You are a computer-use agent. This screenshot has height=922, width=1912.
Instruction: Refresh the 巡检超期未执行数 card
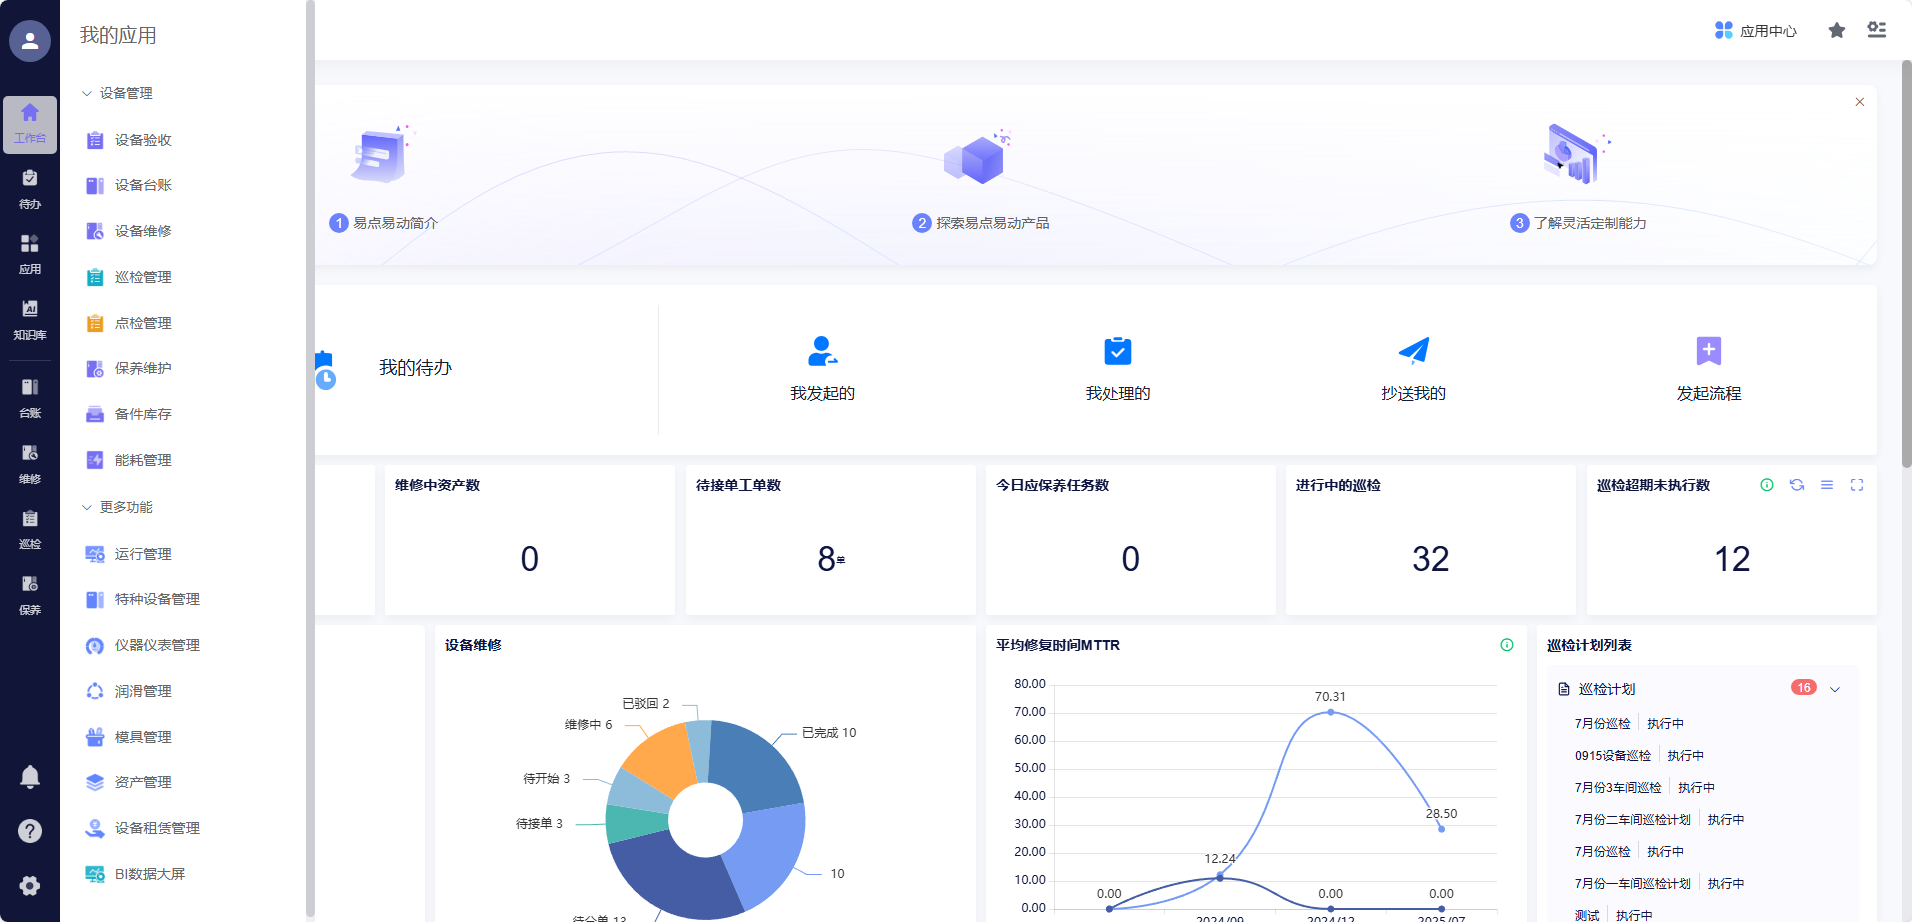point(1797,485)
